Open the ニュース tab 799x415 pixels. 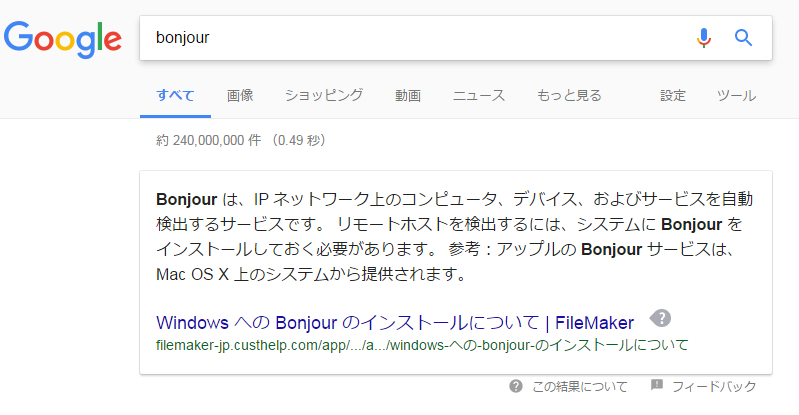click(x=479, y=95)
